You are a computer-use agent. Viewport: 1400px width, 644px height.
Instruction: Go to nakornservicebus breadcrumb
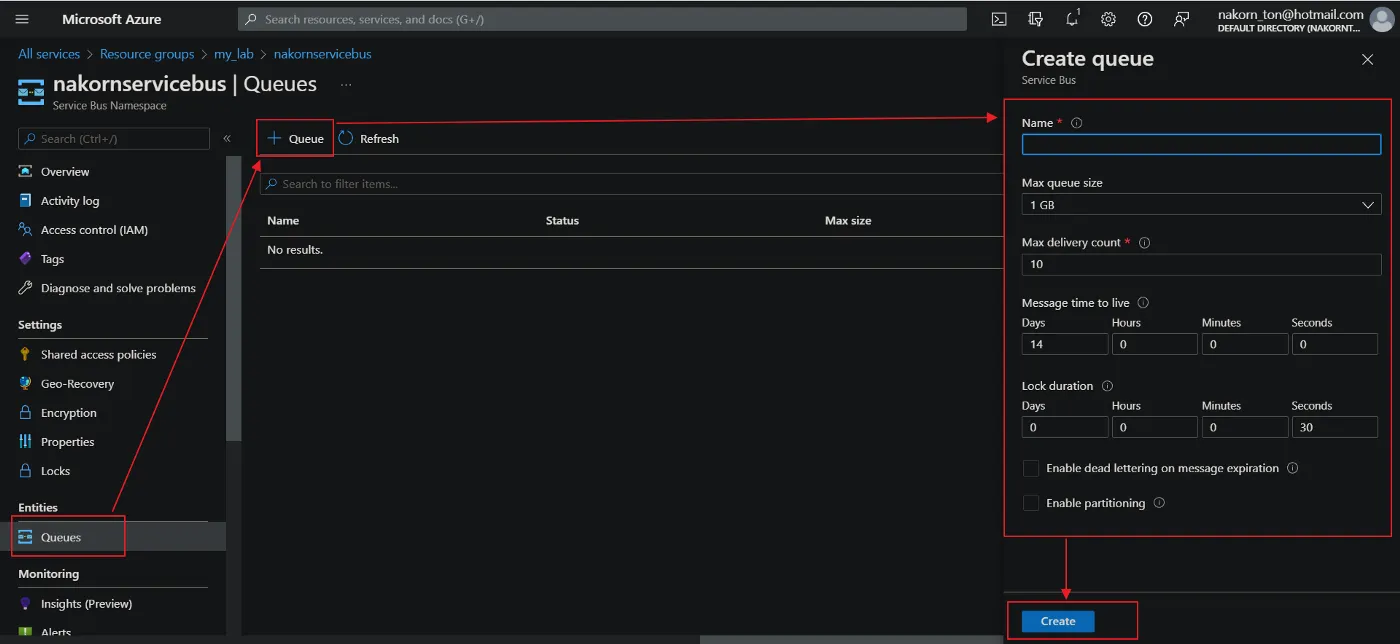click(x=322, y=54)
